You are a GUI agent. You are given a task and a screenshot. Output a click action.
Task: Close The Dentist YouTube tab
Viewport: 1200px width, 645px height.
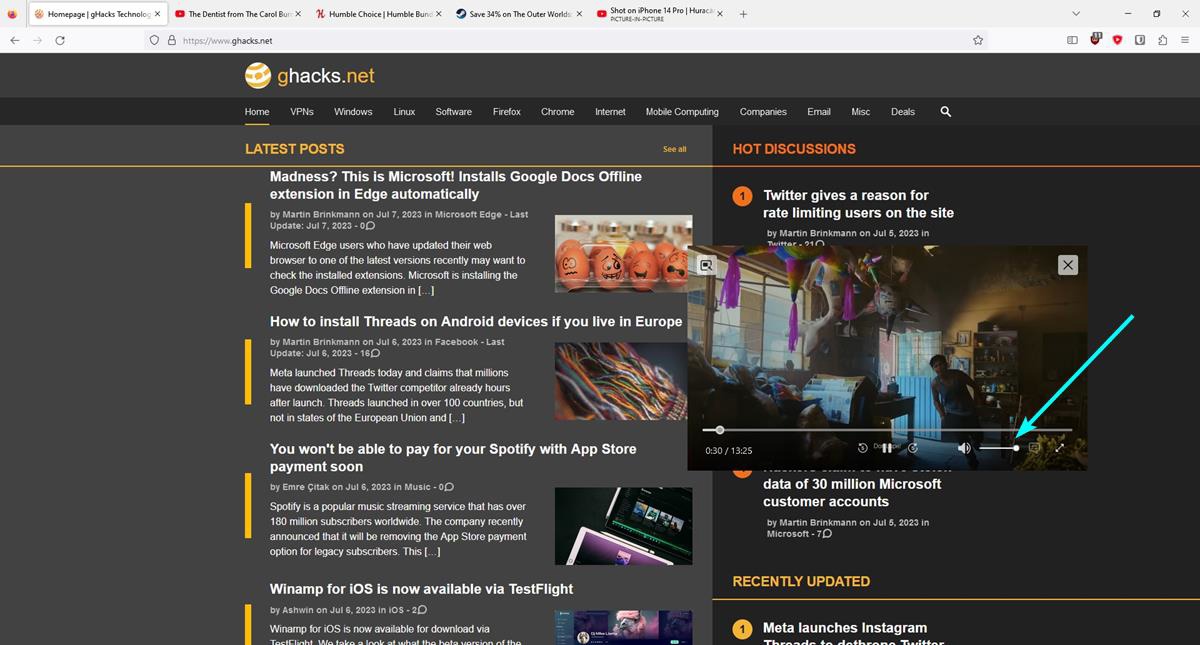click(297, 14)
